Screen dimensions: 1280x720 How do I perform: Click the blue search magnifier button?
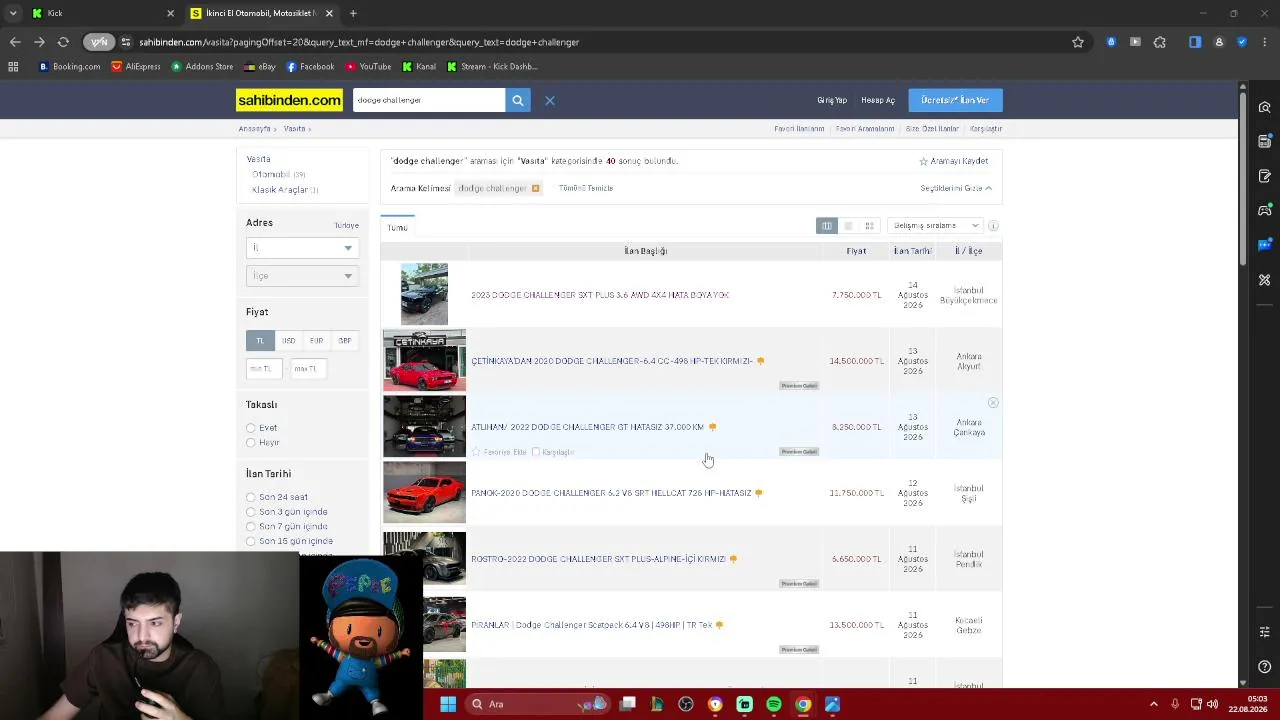(x=517, y=100)
